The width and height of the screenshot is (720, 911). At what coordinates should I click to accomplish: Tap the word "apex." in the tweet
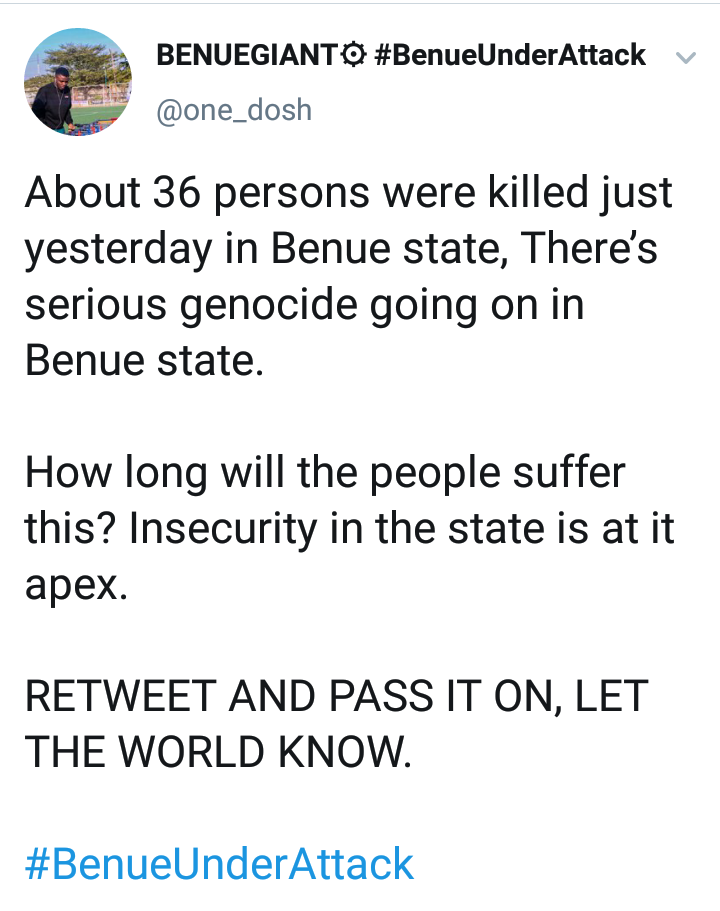[x=77, y=585]
